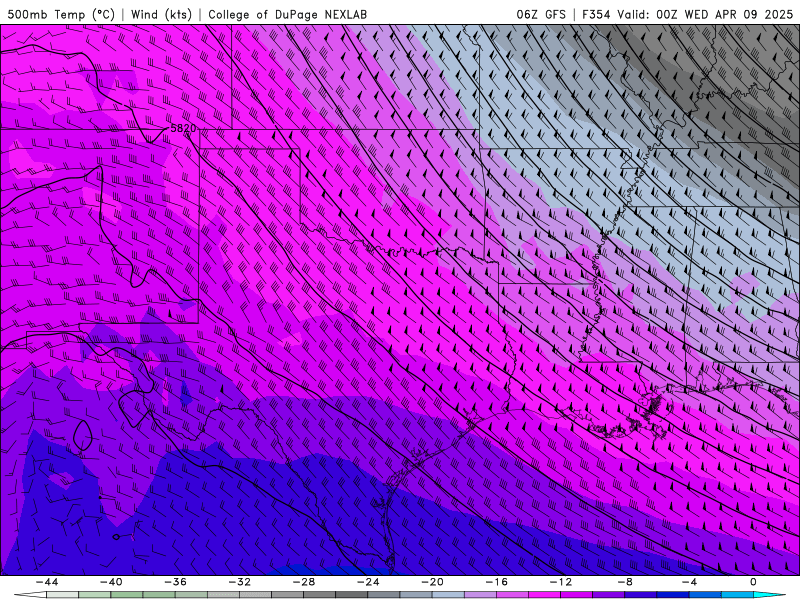Screen dimensions: 800x600
Task: Click the "-44" color scale label
Action: pos(47,582)
